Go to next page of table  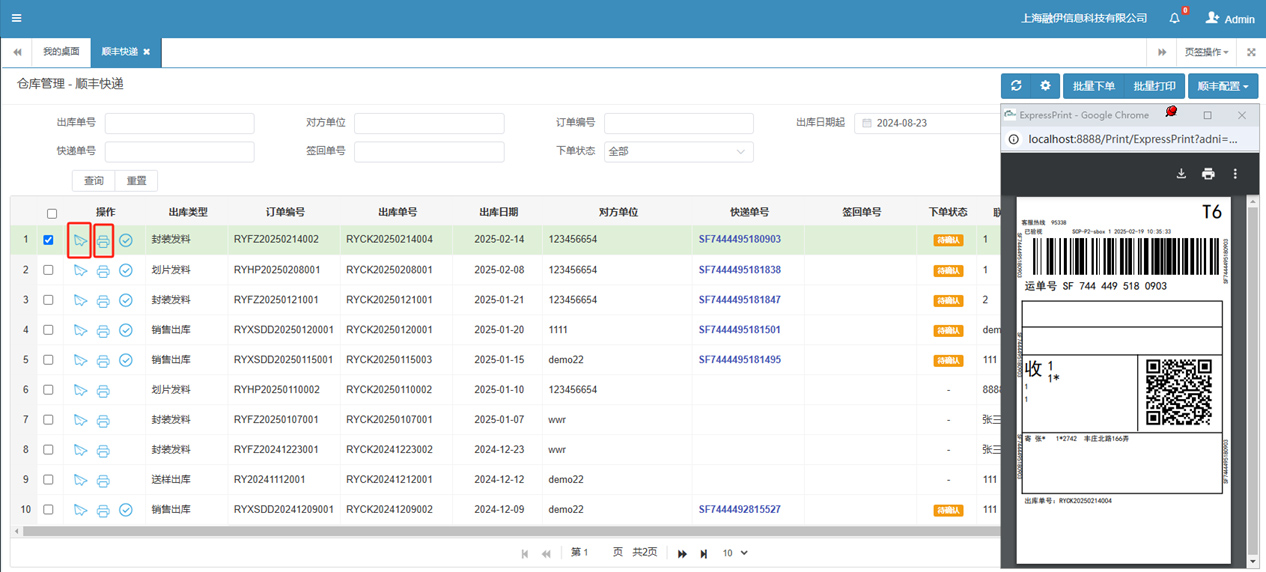pyautogui.click(x=682, y=553)
